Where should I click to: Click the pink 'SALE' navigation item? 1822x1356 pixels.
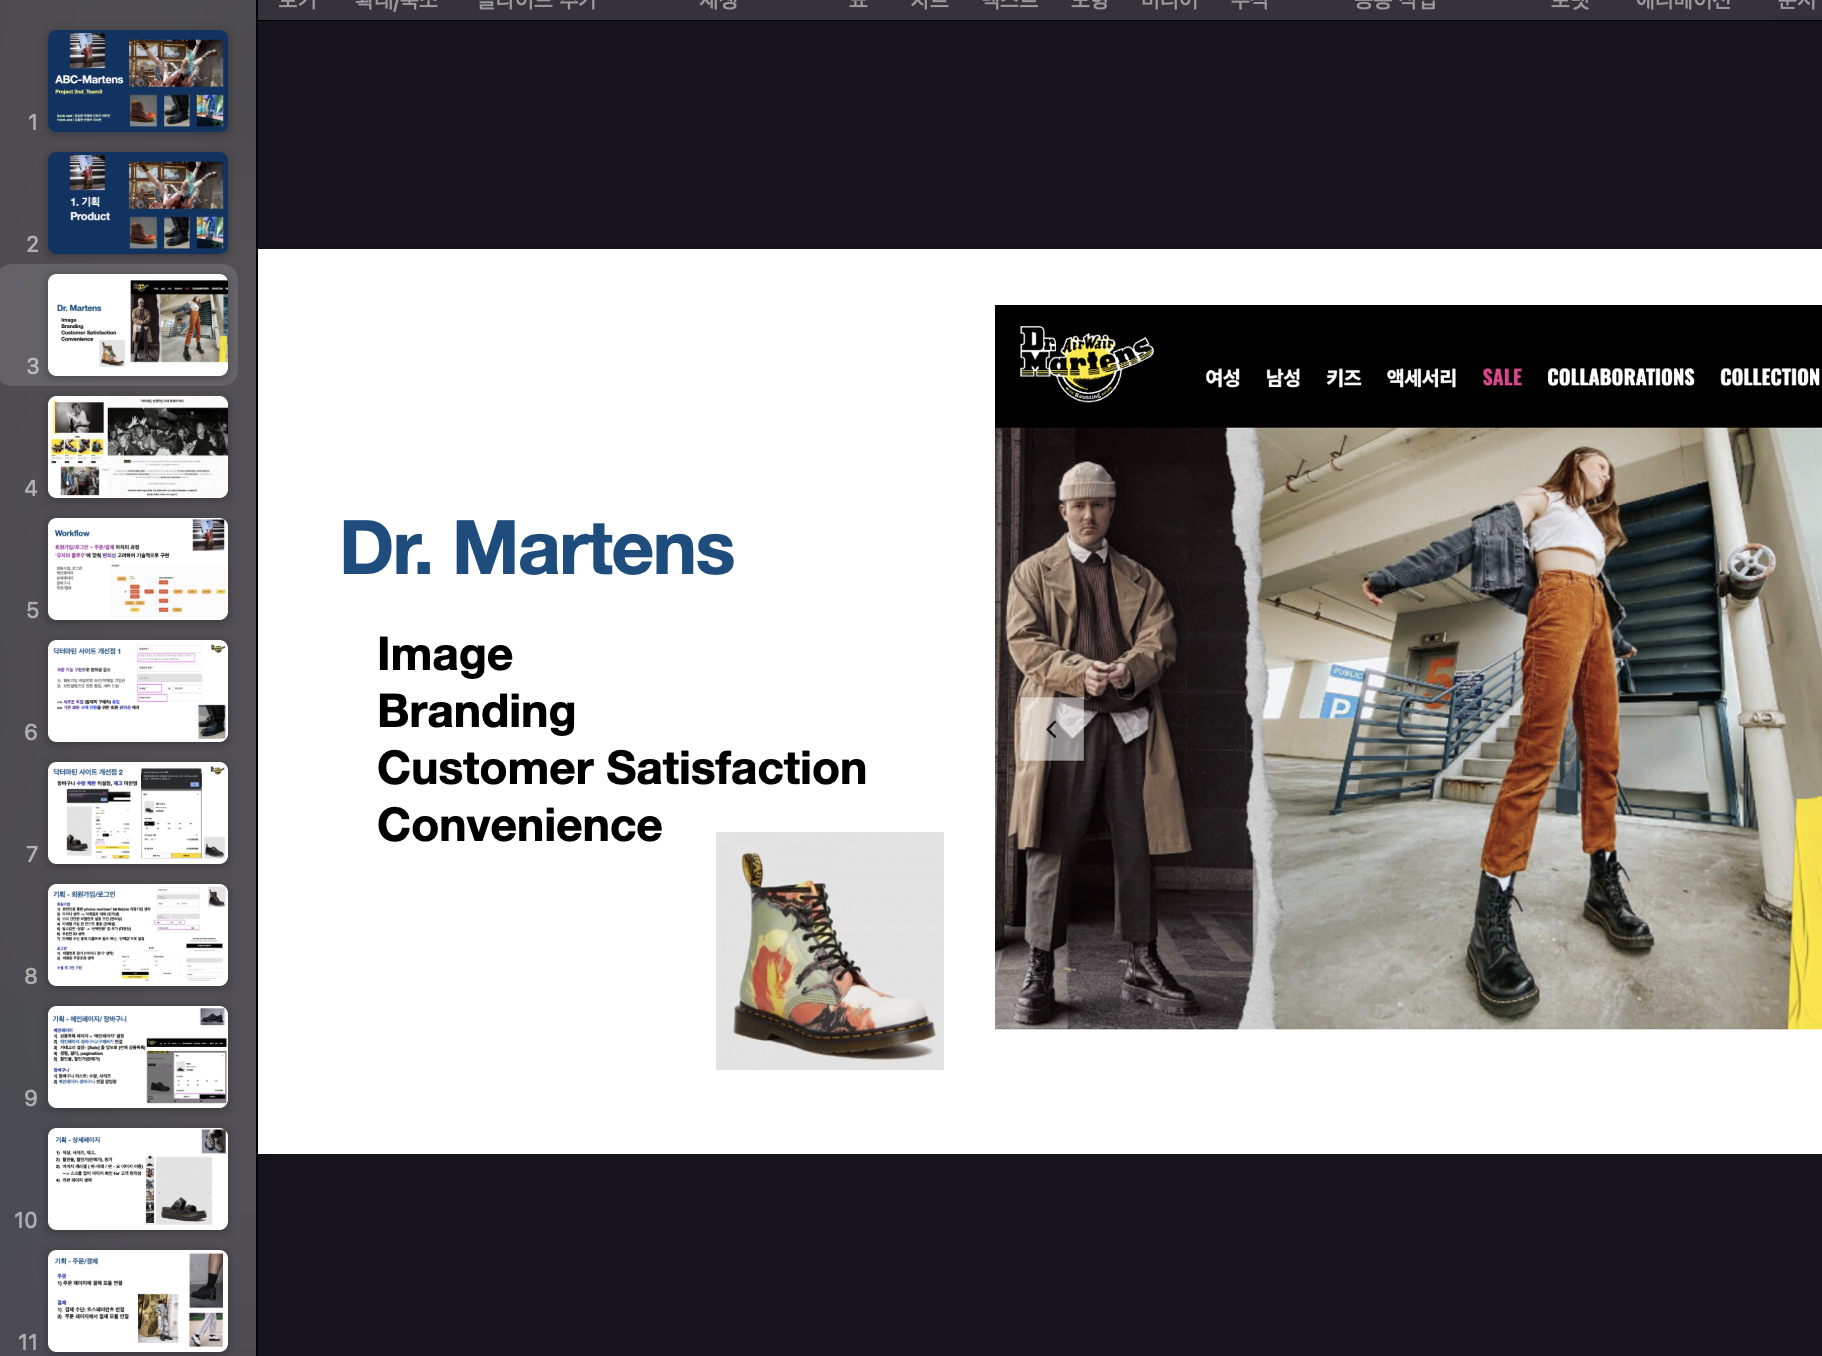[x=1502, y=377]
